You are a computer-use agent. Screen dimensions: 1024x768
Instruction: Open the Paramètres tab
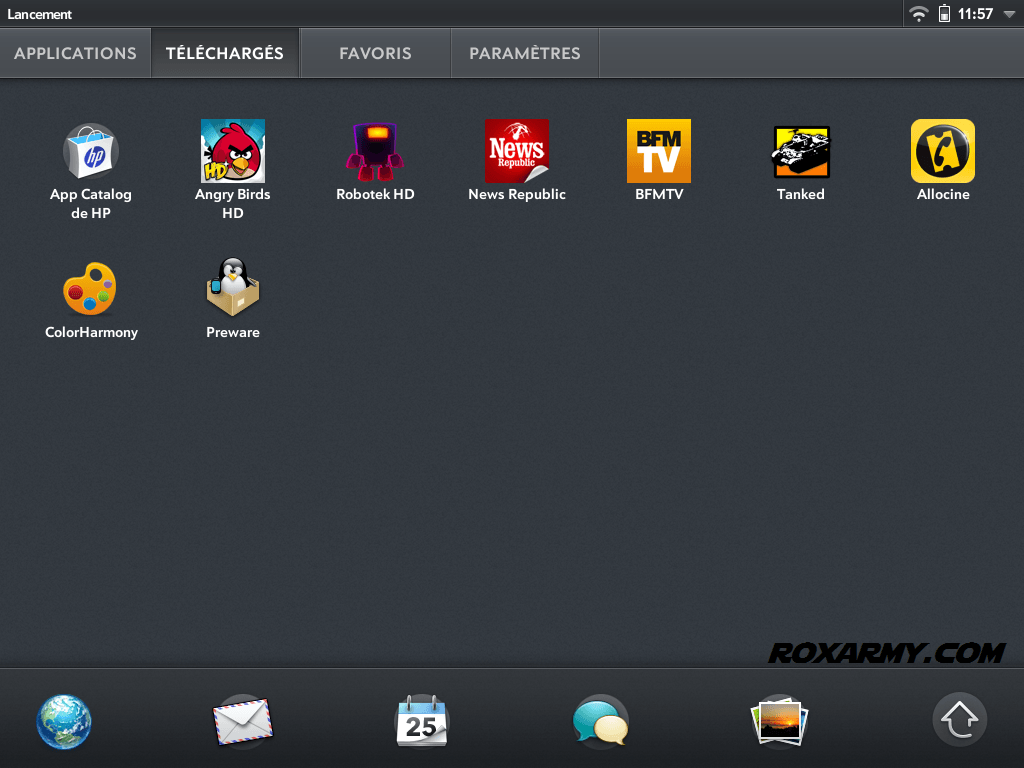[525, 53]
